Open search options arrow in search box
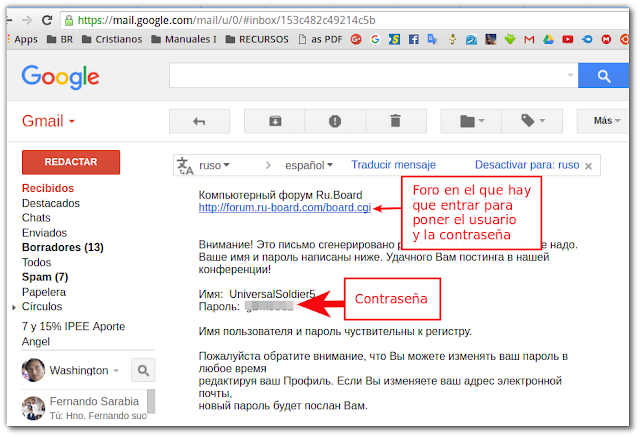 (x=570, y=75)
